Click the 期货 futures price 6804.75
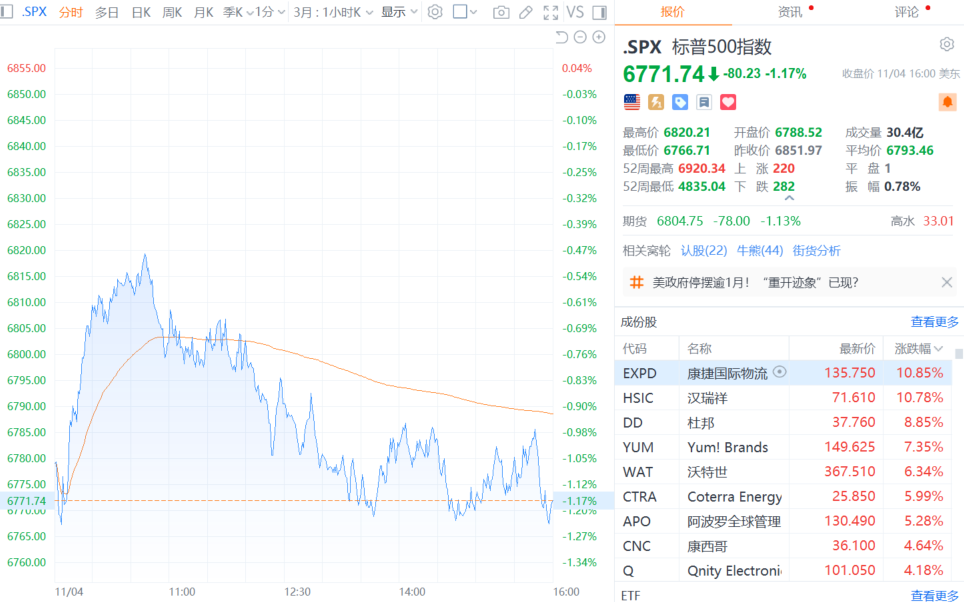This screenshot has height=602, width=964. tap(679, 221)
